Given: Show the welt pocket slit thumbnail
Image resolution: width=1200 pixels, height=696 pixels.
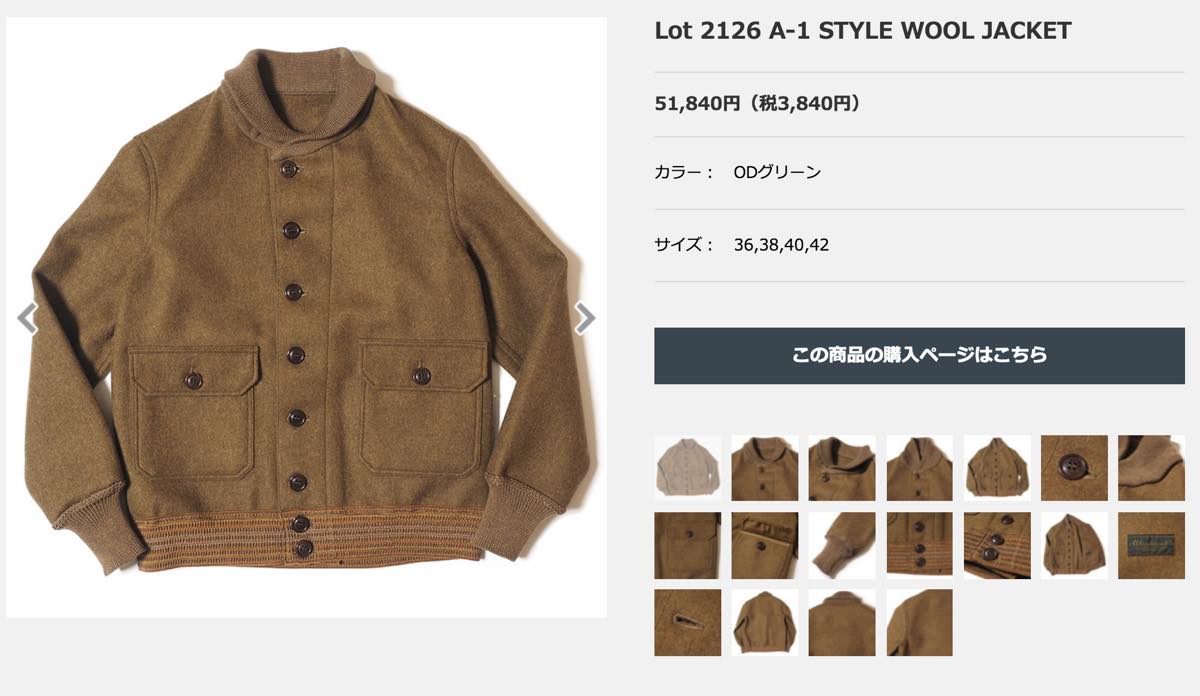Looking at the screenshot, I should click(687, 622).
